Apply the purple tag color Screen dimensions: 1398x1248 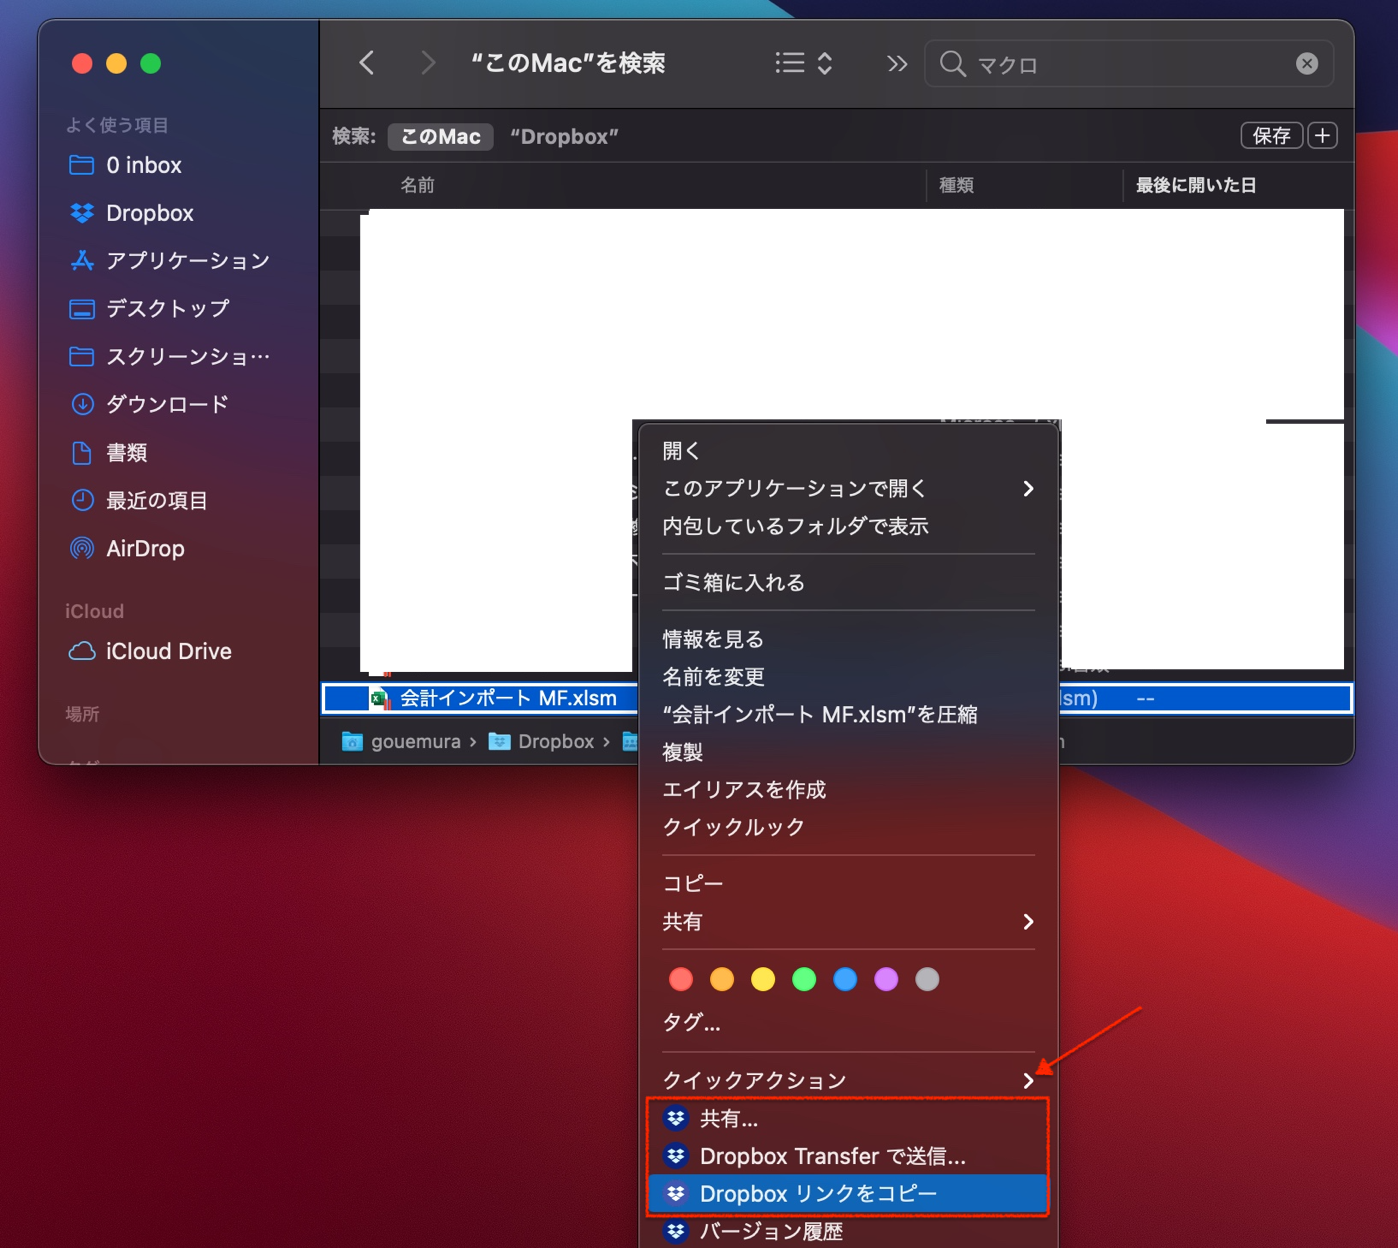[886, 979]
